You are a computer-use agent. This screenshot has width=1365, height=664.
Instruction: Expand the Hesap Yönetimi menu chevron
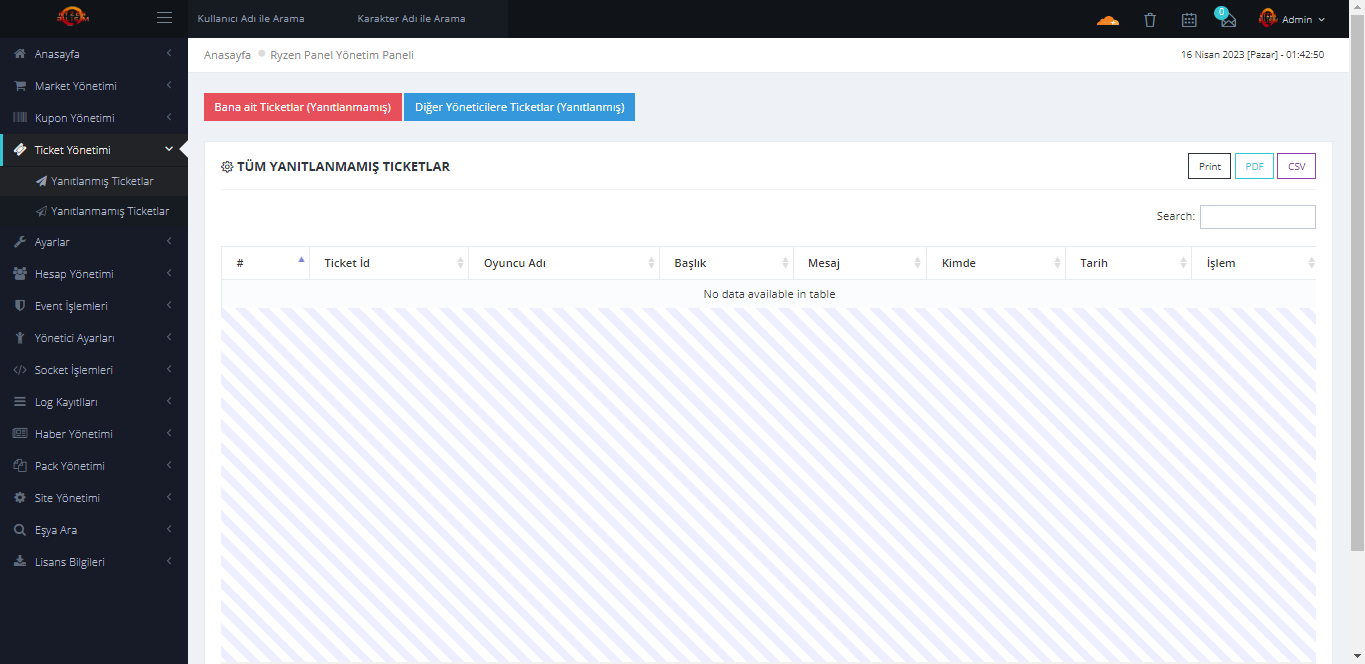coord(169,273)
